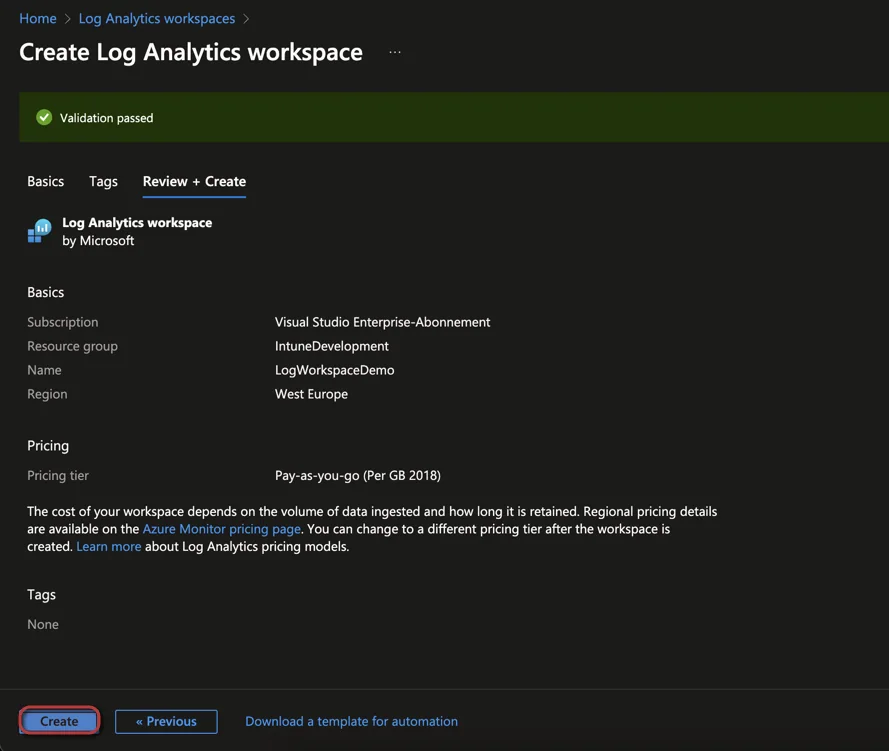This screenshot has height=751, width=889.
Task: Open the ellipsis more options menu
Action: point(395,52)
